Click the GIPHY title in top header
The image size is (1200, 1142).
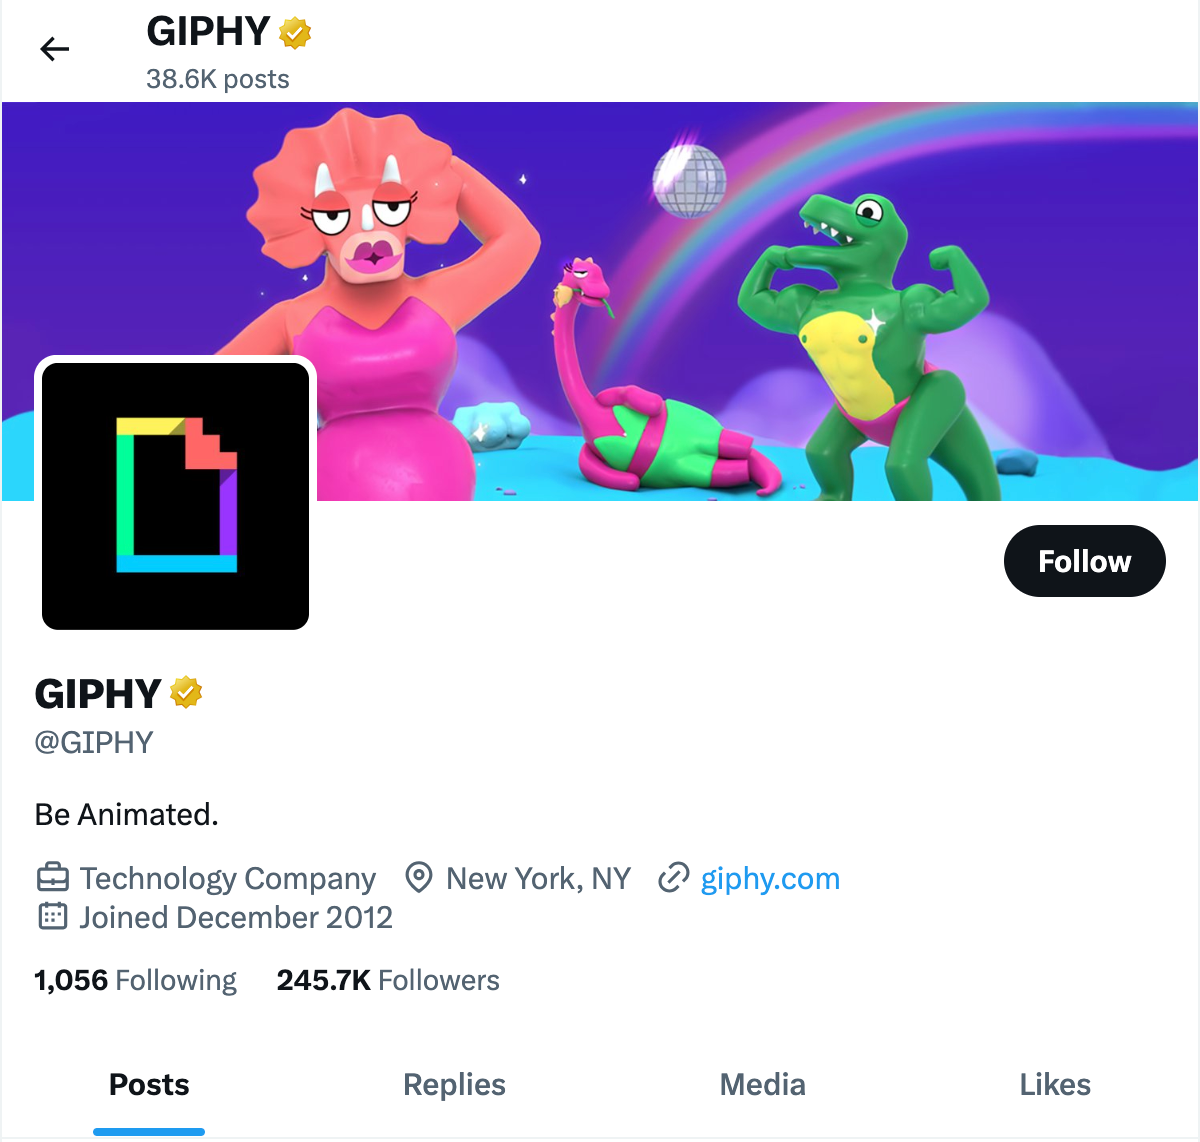point(208,32)
